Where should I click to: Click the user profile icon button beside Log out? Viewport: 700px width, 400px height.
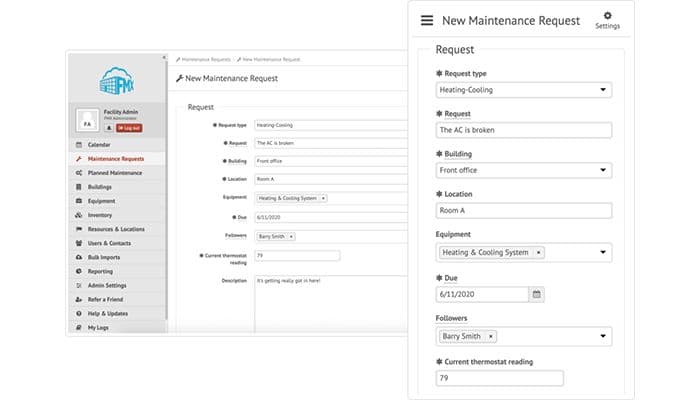click(x=109, y=128)
